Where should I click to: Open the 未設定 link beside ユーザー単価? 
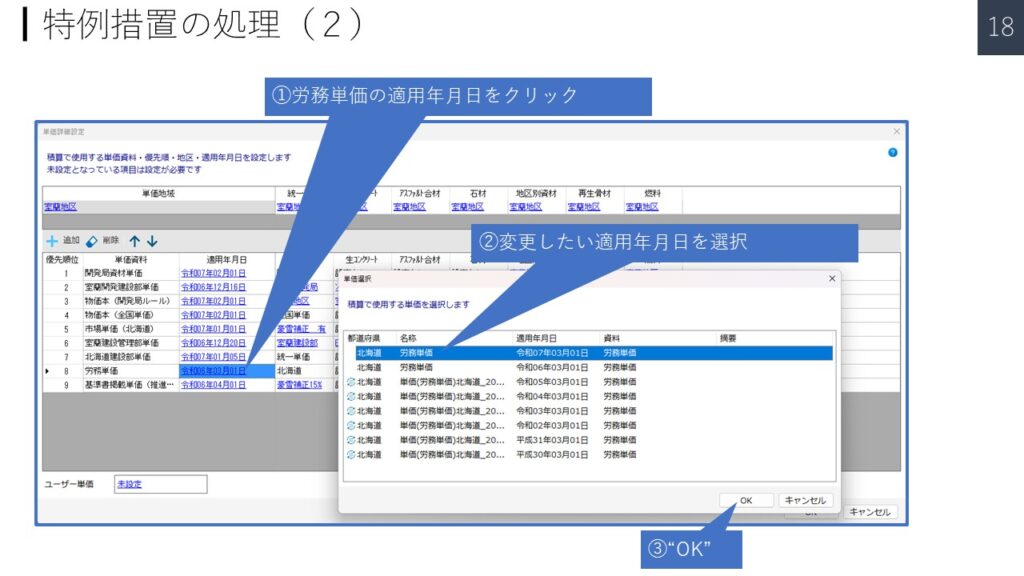point(130,484)
